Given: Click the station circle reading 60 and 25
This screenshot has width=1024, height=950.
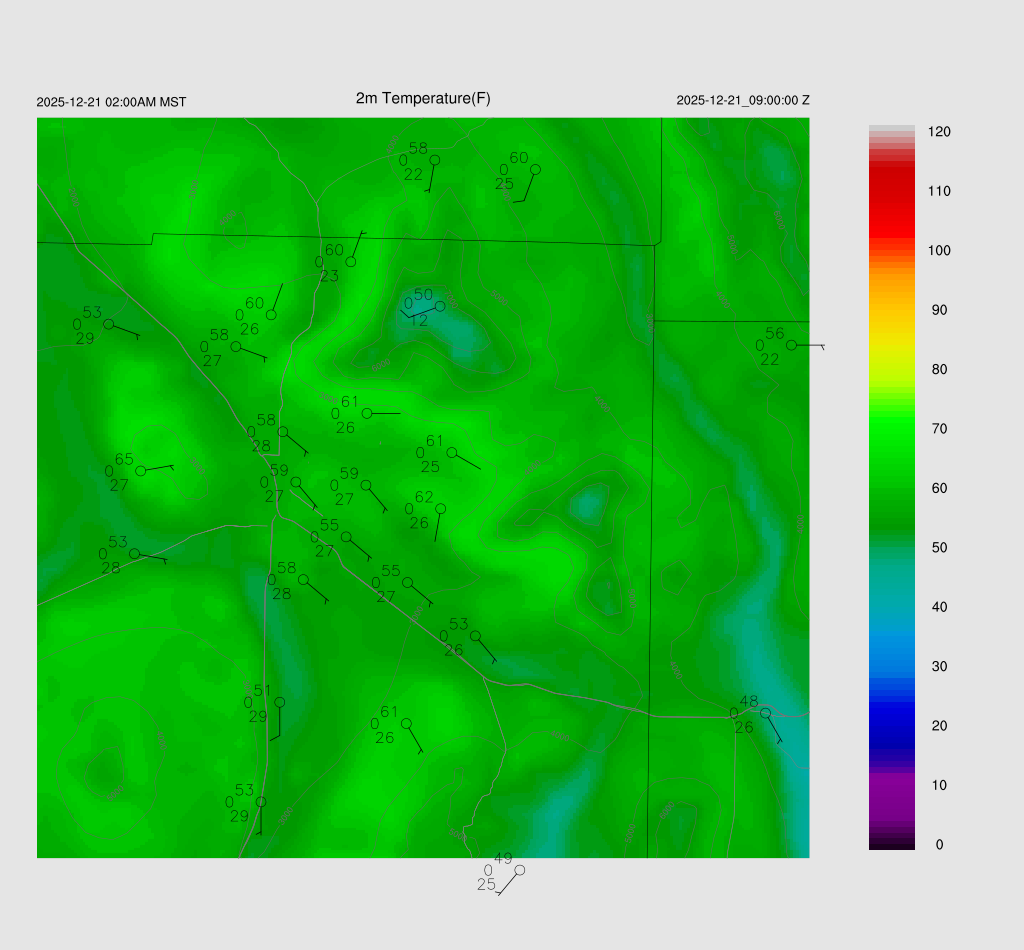Looking at the screenshot, I should [535, 169].
